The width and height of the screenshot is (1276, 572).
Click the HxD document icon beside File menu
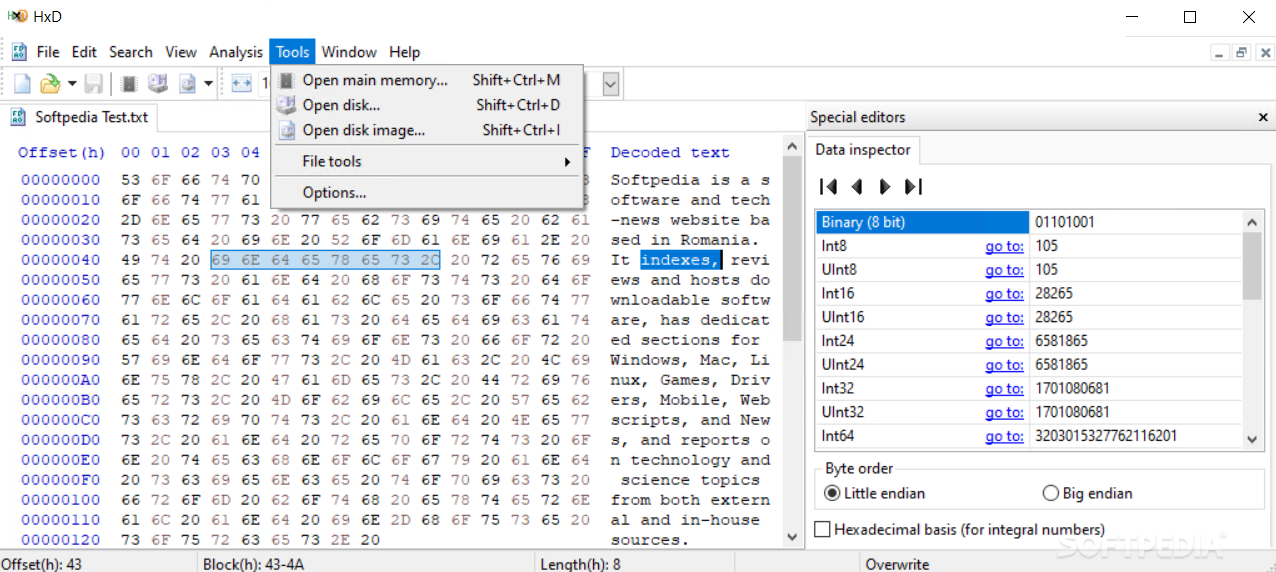click(19, 52)
